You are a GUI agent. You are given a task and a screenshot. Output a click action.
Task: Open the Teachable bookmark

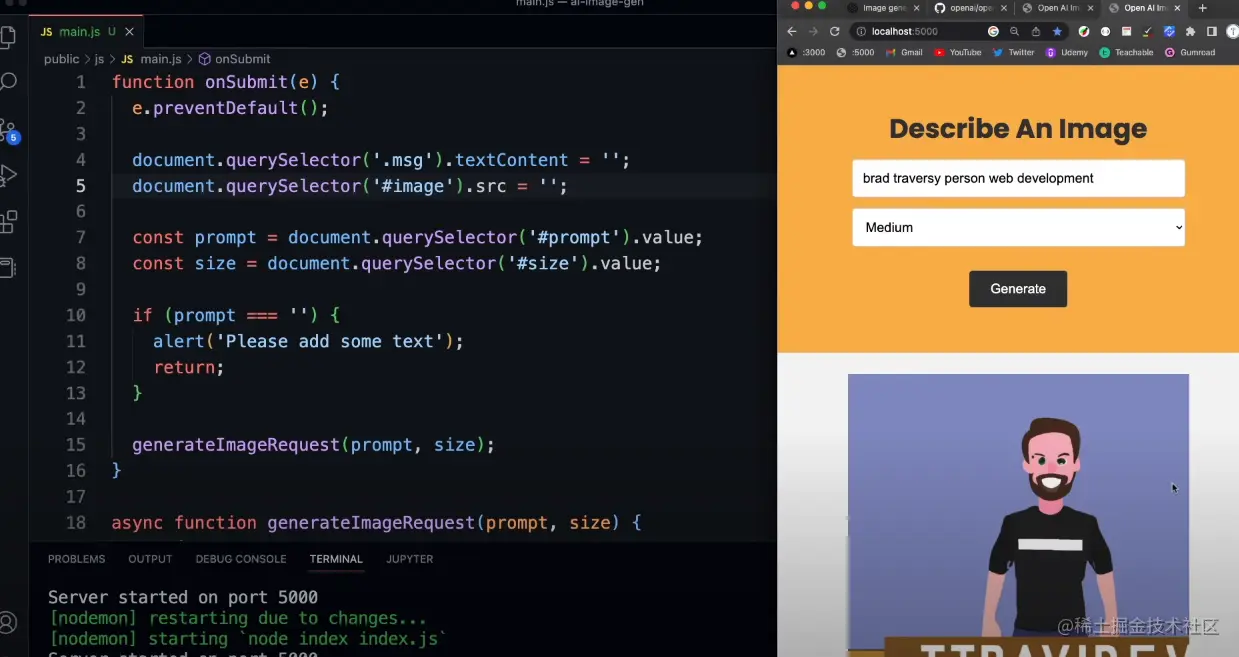pos(1127,52)
